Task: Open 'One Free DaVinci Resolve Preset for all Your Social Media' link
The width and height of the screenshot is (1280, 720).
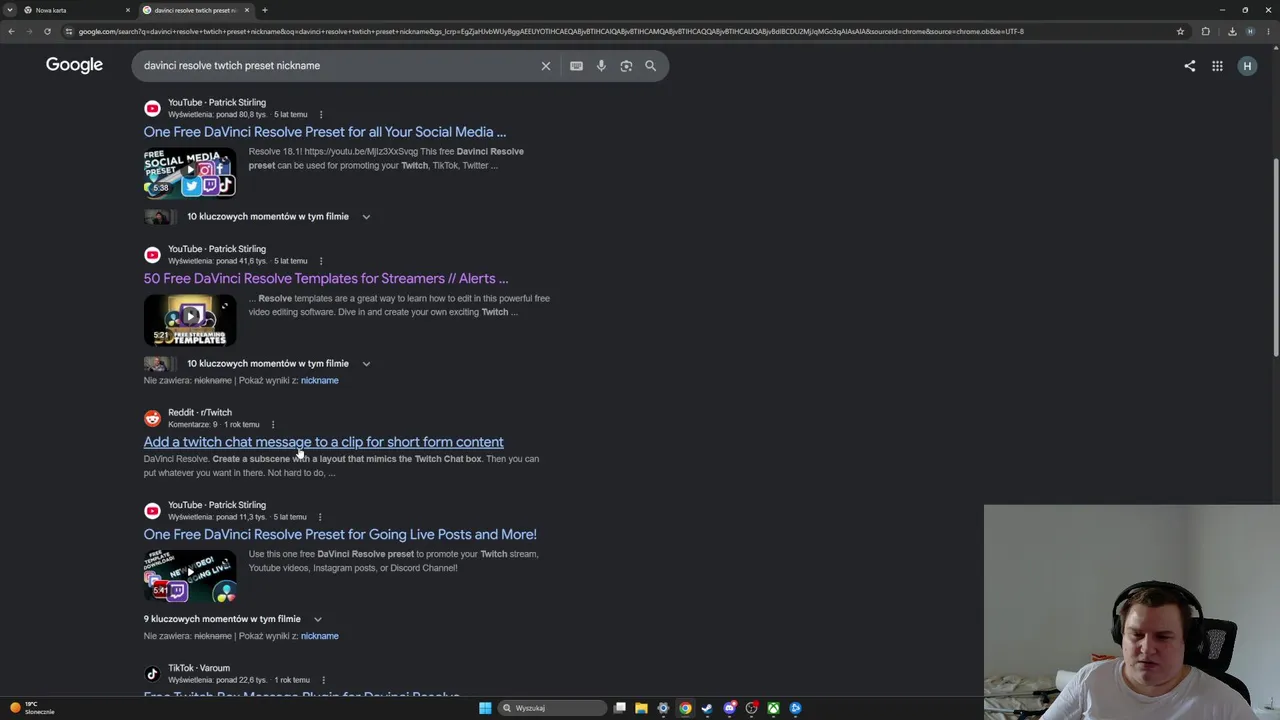Action: [x=325, y=132]
